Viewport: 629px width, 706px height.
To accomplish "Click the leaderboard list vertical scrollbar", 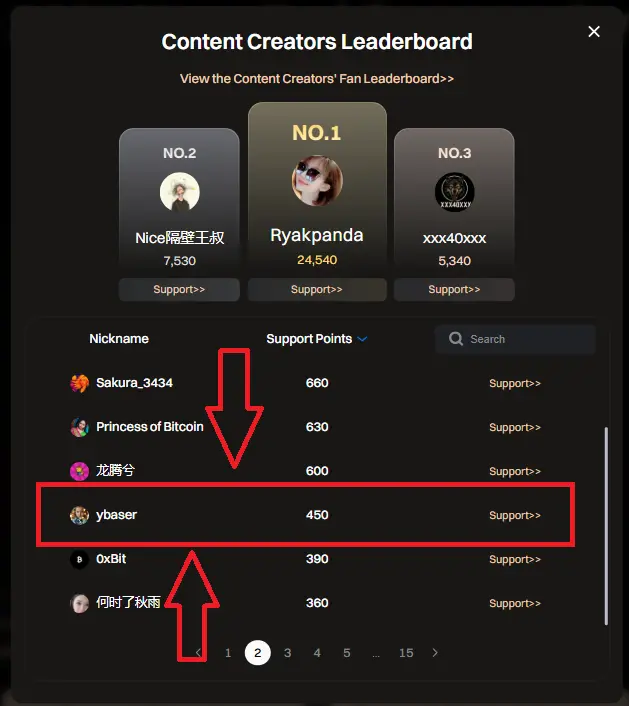I will [x=606, y=525].
